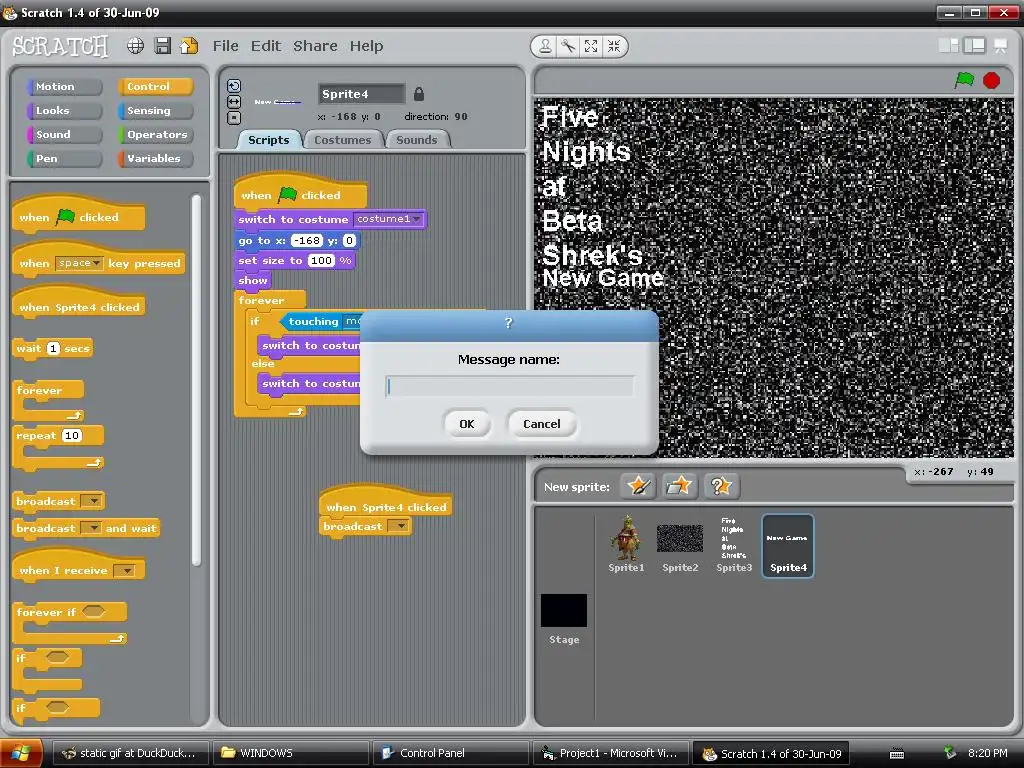Viewport: 1024px width, 768px height.
Task: Toggle the sprite drag lock icon
Action: (419, 94)
